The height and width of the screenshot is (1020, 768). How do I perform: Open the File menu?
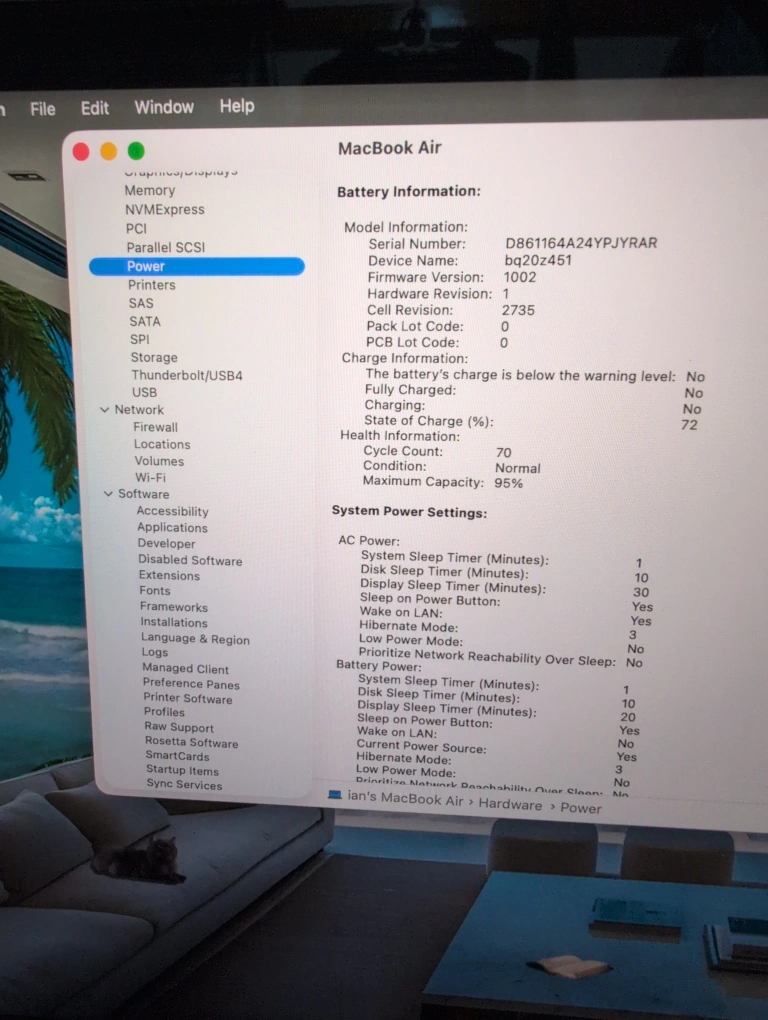[x=42, y=109]
